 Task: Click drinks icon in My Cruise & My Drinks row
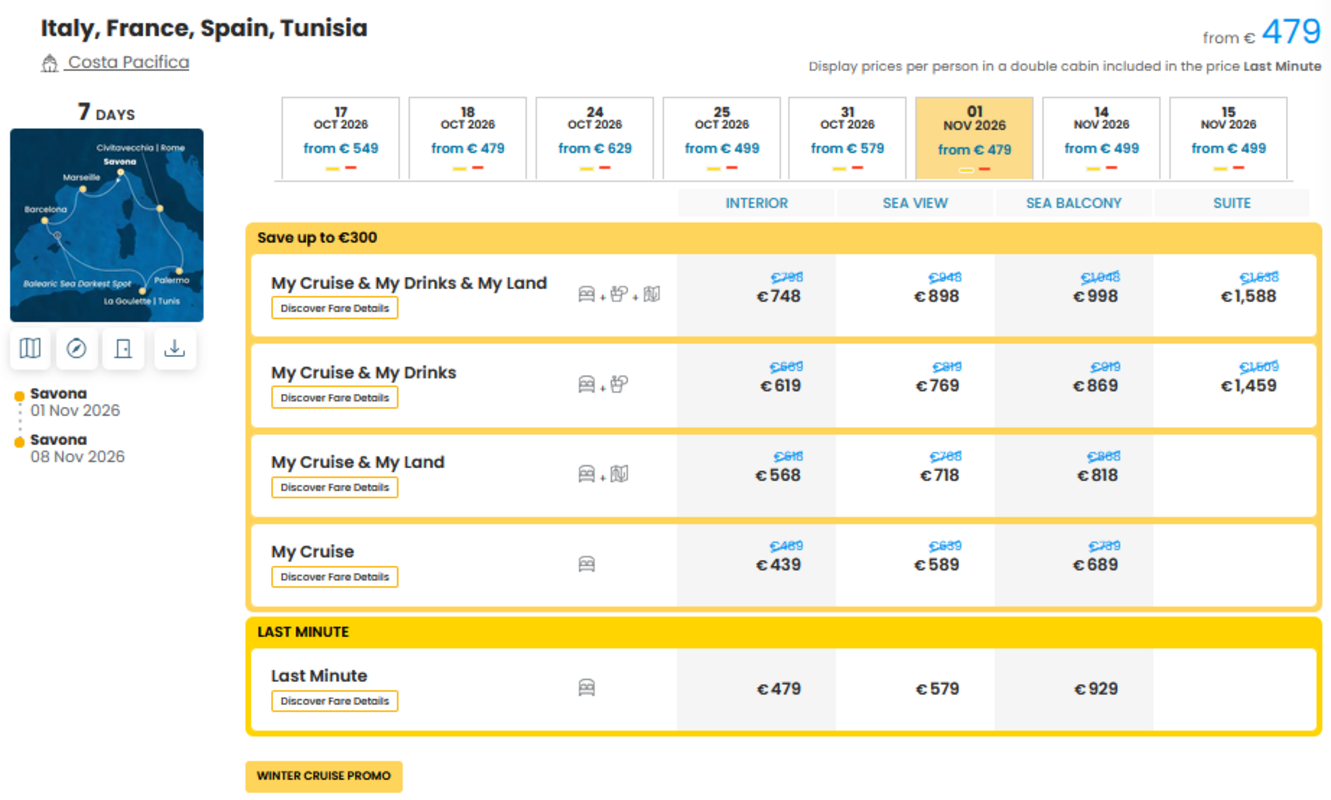click(x=620, y=384)
